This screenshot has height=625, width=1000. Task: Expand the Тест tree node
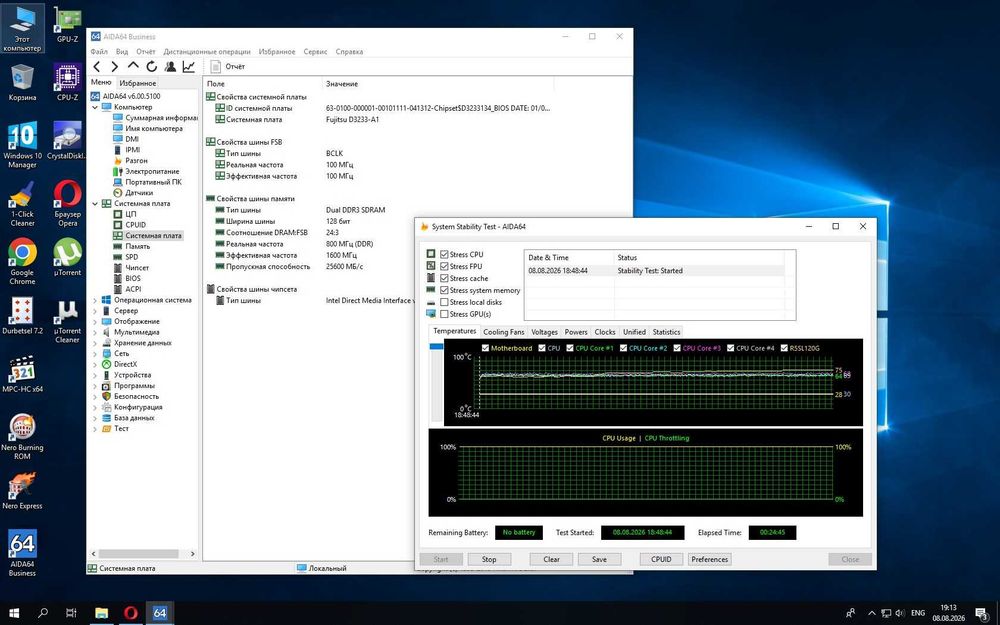click(95, 429)
